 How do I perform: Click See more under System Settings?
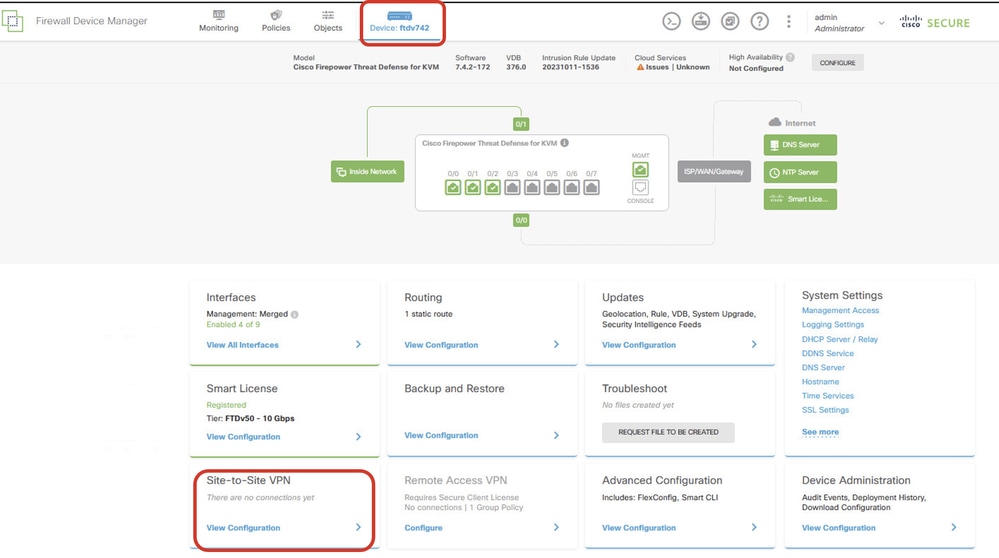point(820,432)
